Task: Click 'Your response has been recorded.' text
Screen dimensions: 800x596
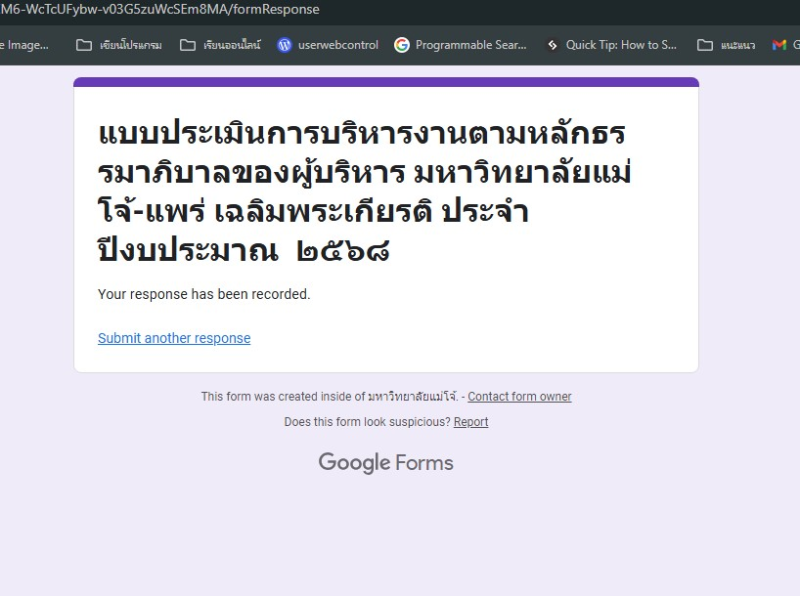Action: tap(204, 294)
